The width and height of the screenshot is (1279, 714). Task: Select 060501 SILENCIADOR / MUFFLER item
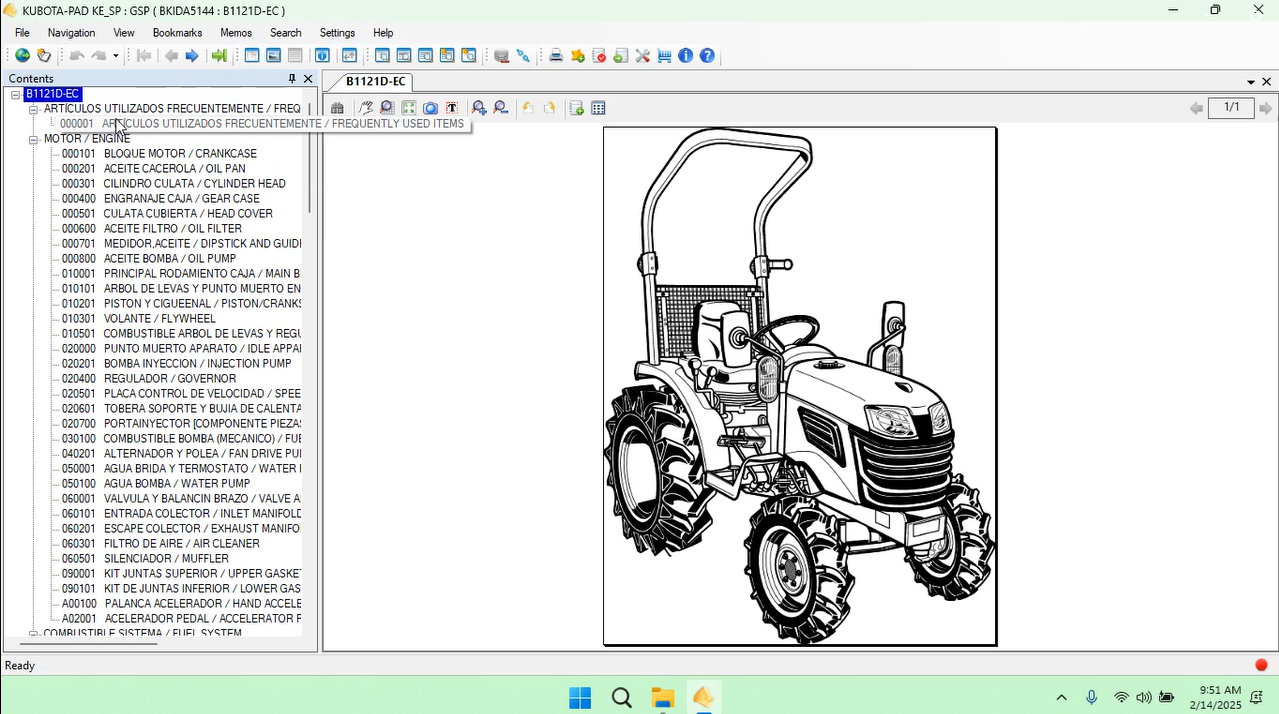click(144, 559)
